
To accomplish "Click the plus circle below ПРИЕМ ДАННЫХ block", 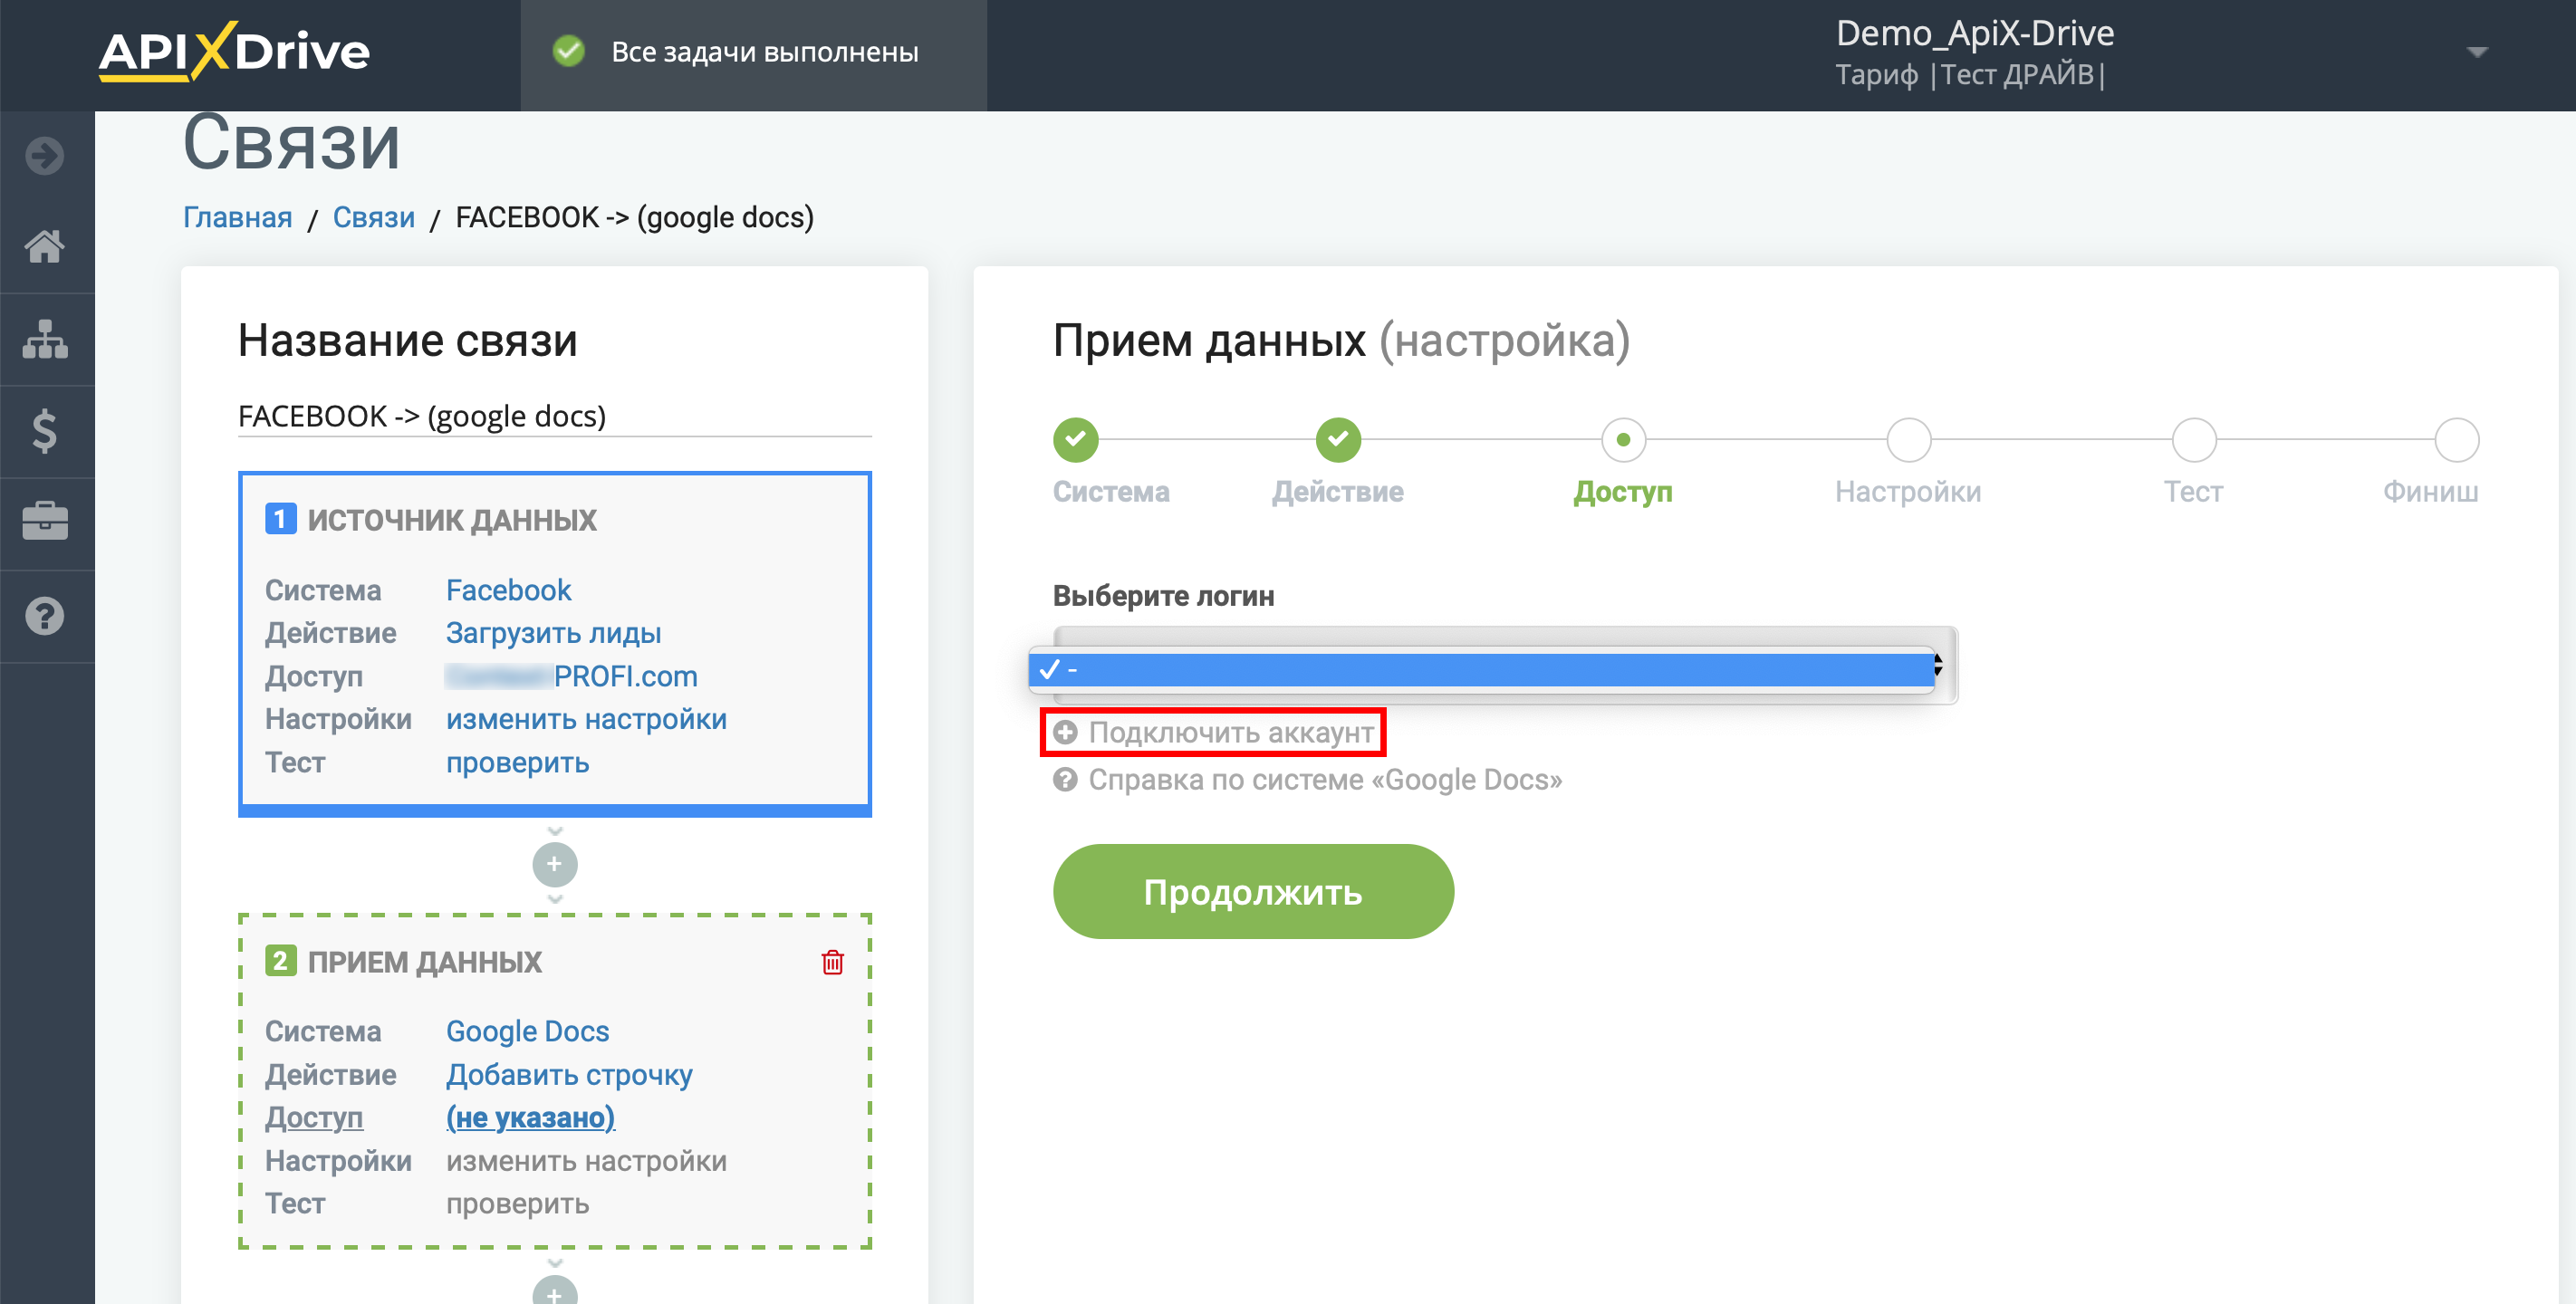I will coord(555,1290).
